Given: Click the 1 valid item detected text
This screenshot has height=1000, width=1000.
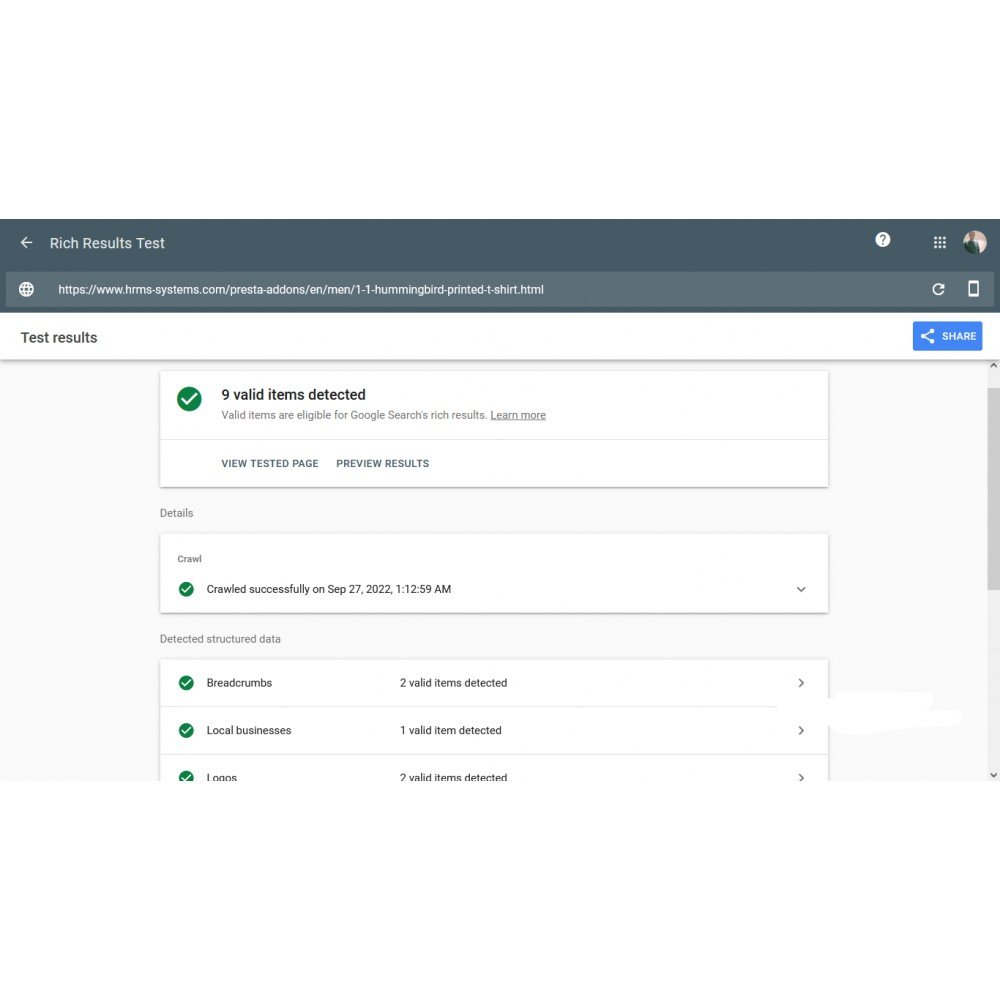Looking at the screenshot, I should coord(451,730).
